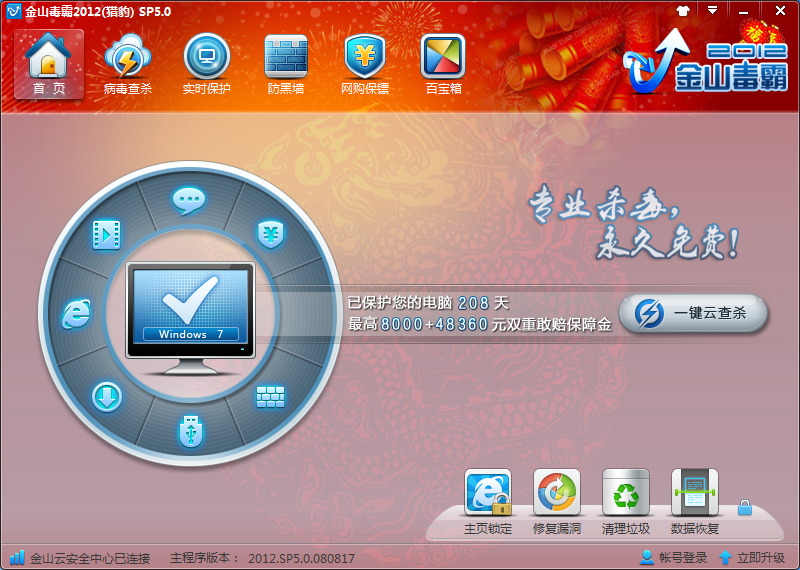Click the USB drive protection ring icon
Screen dimensions: 800x570
click(x=189, y=430)
